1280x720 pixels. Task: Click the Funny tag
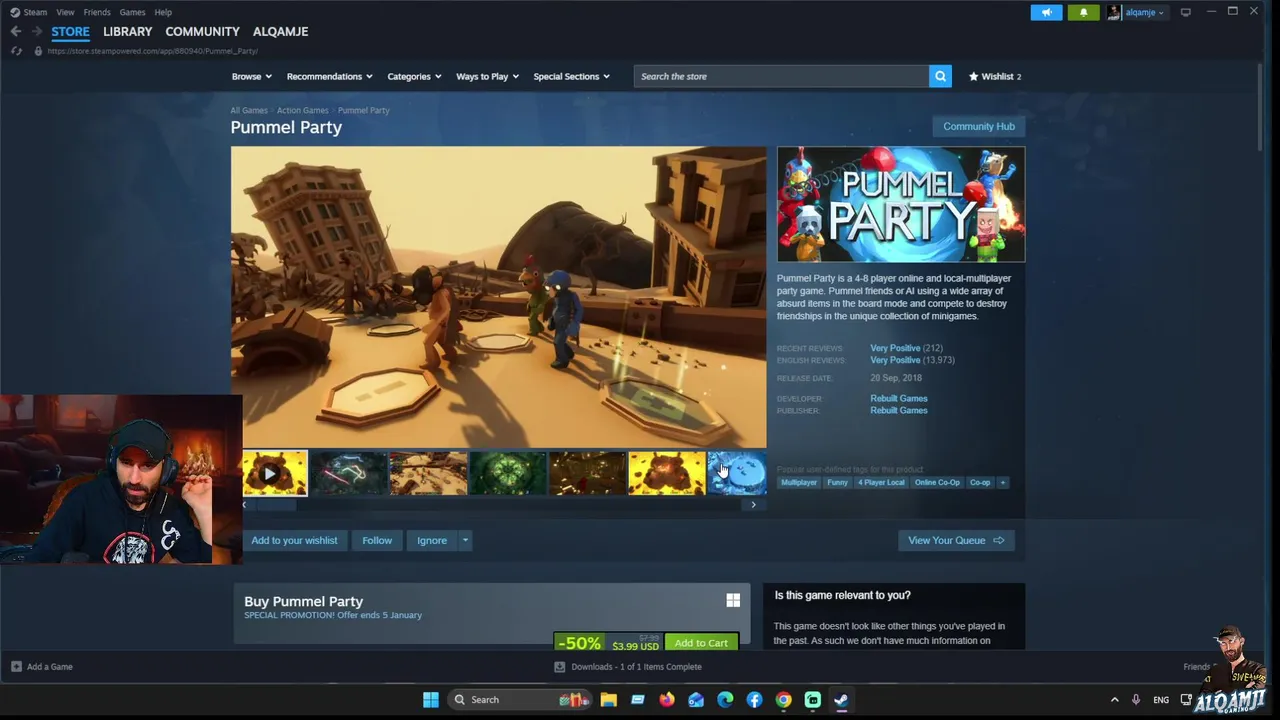[x=837, y=482]
